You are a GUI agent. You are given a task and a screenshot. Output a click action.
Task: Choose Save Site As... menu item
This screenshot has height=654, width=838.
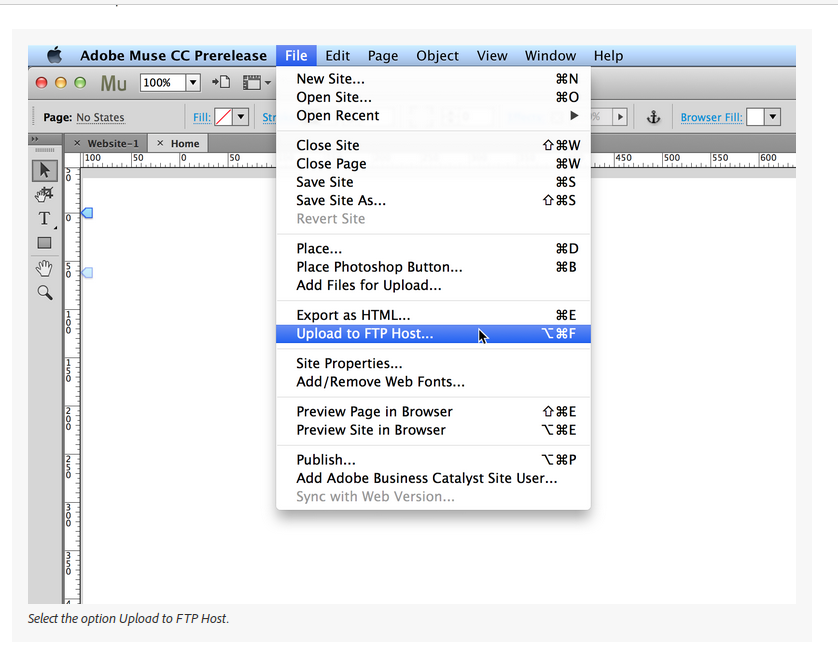pyautogui.click(x=433, y=200)
